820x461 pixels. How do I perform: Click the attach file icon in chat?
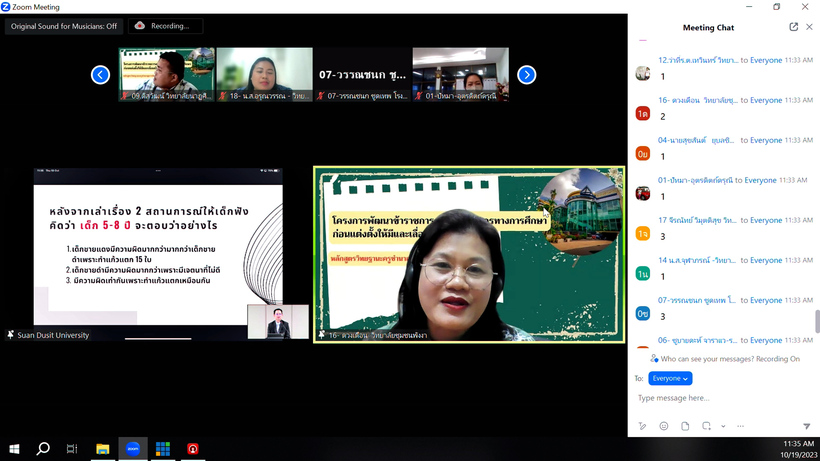(685, 426)
